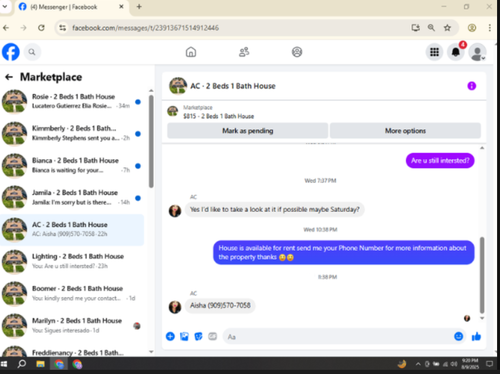The image size is (500, 374).
Task: Open Chrome profile icon
Action: click(x=472, y=28)
